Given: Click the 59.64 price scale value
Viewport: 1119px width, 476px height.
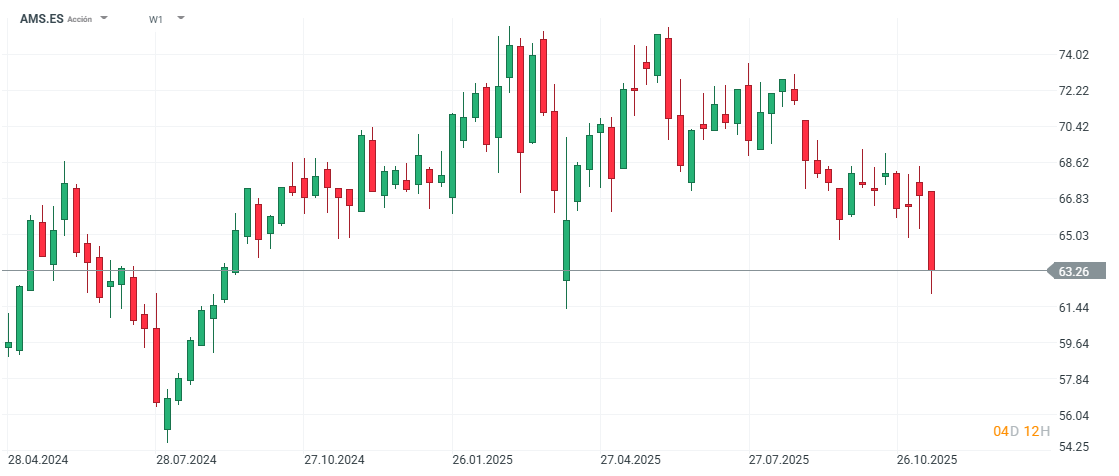Looking at the screenshot, I should click(1073, 344).
